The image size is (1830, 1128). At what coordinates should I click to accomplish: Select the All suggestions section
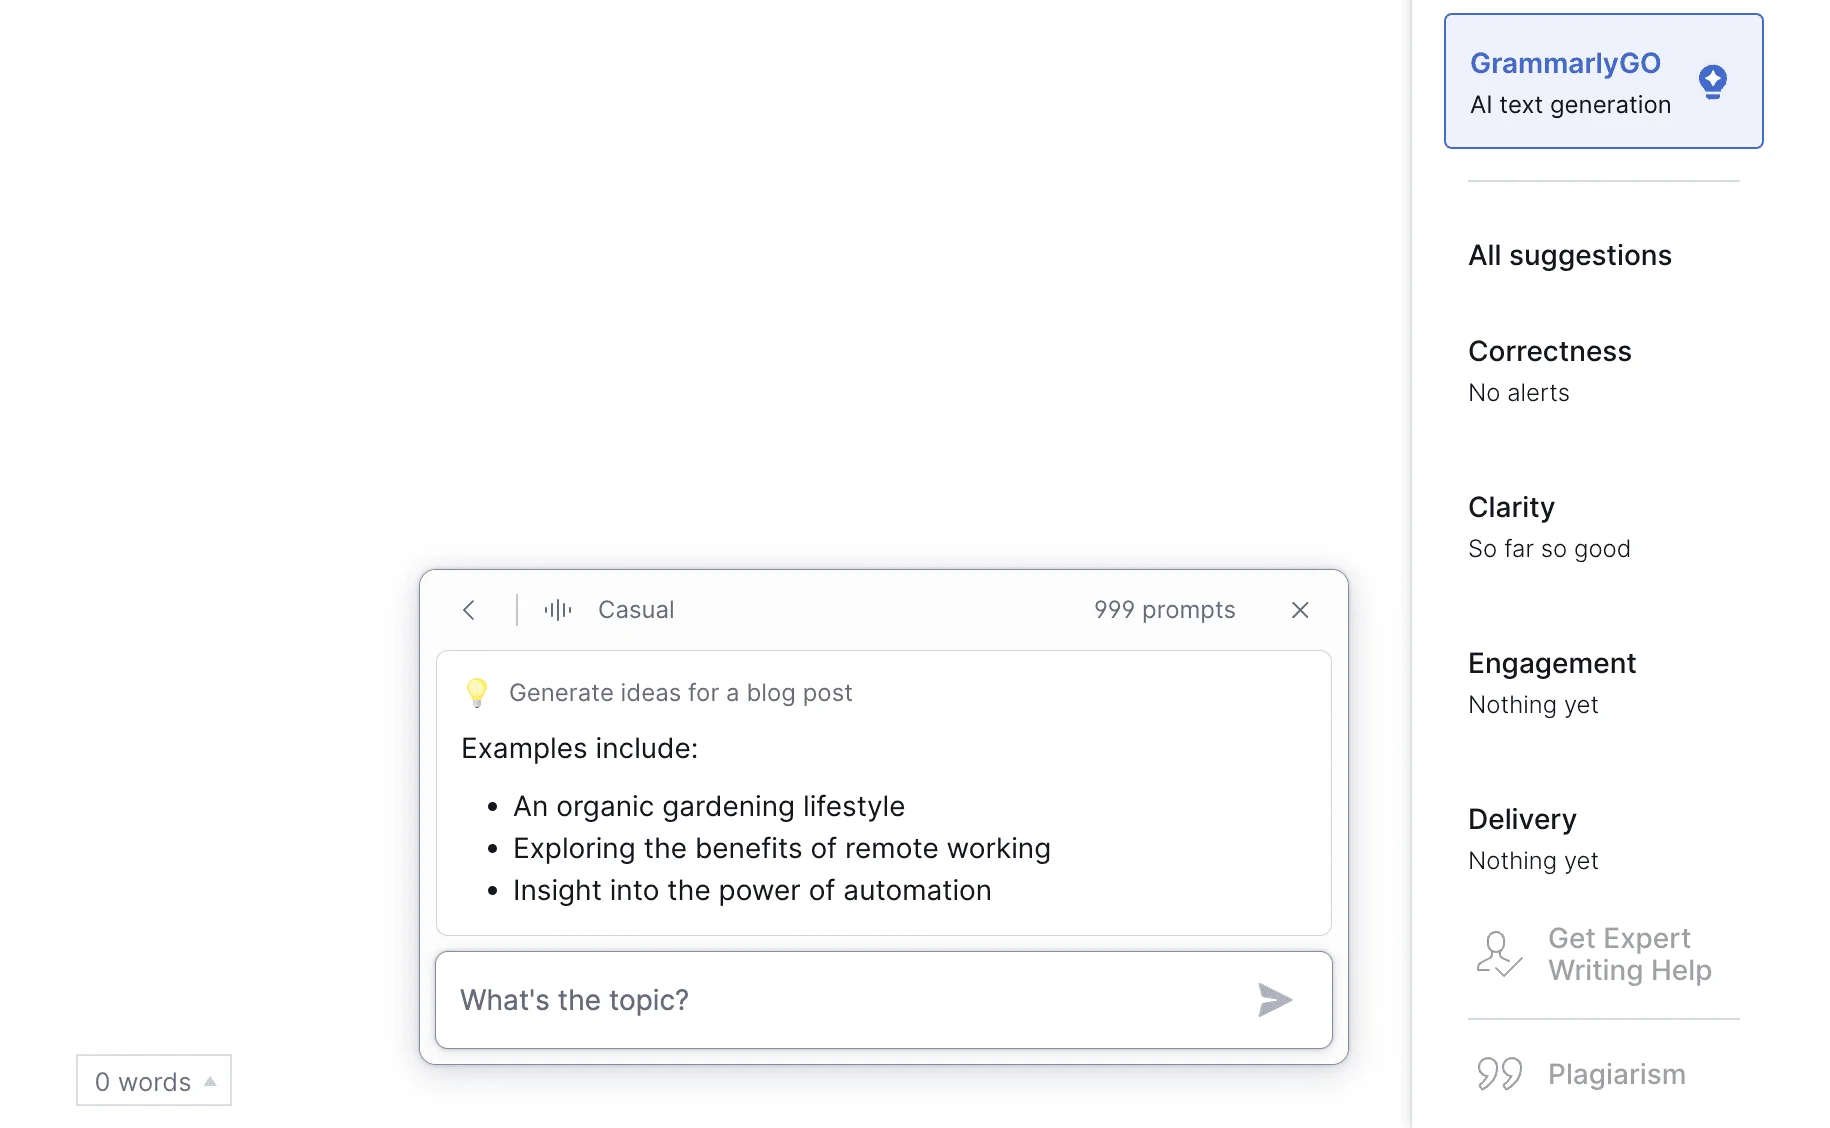(x=1569, y=255)
